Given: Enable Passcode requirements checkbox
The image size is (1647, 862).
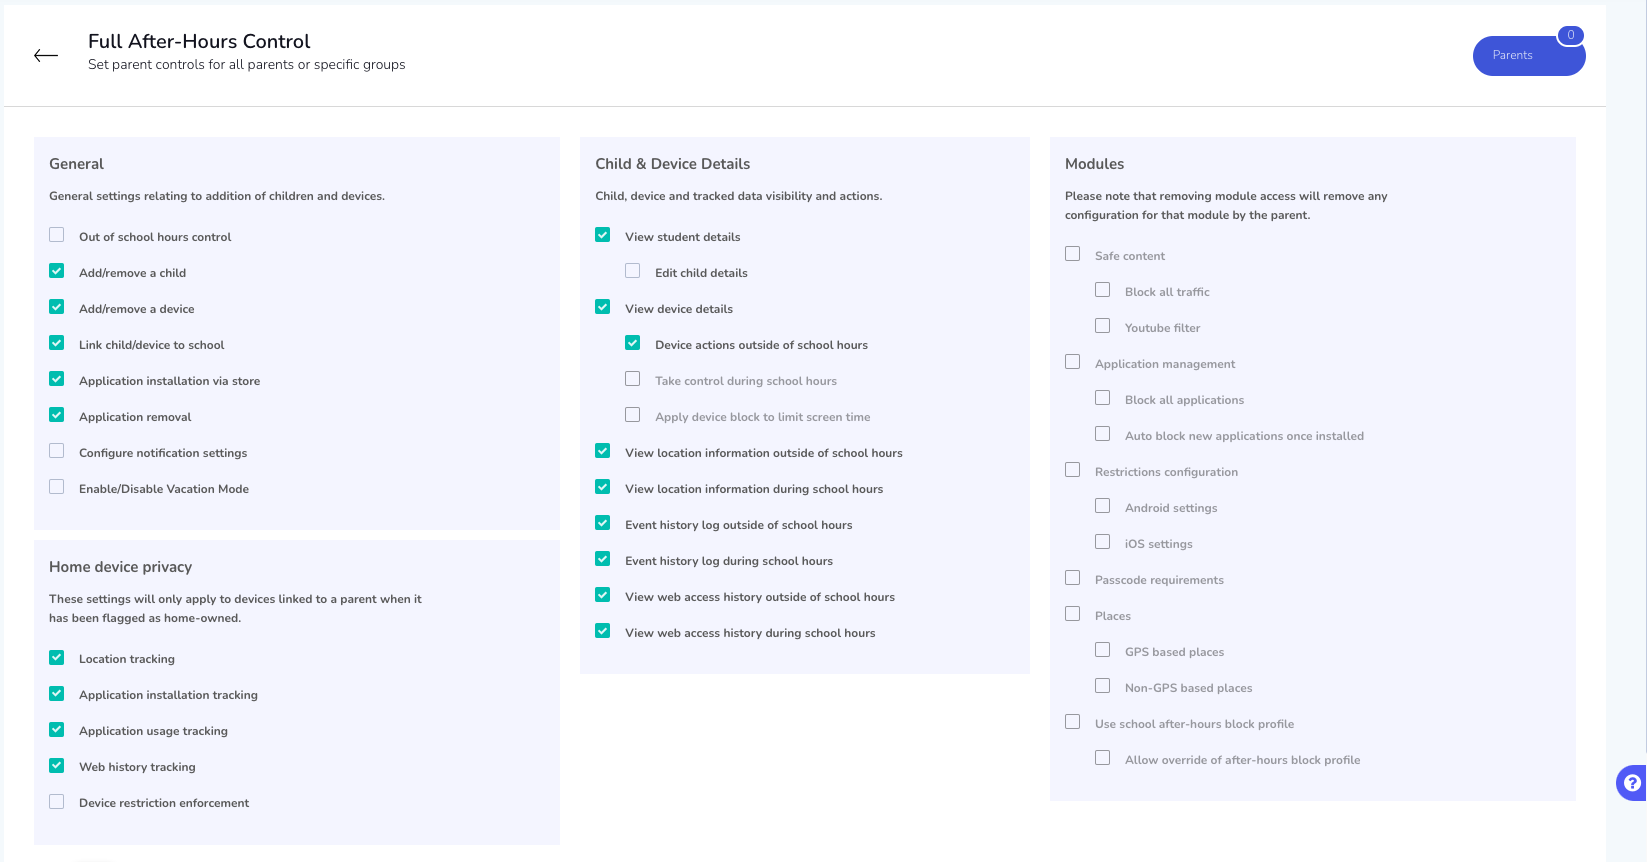Looking at the screenshot, I should [x=1073, y=578].
